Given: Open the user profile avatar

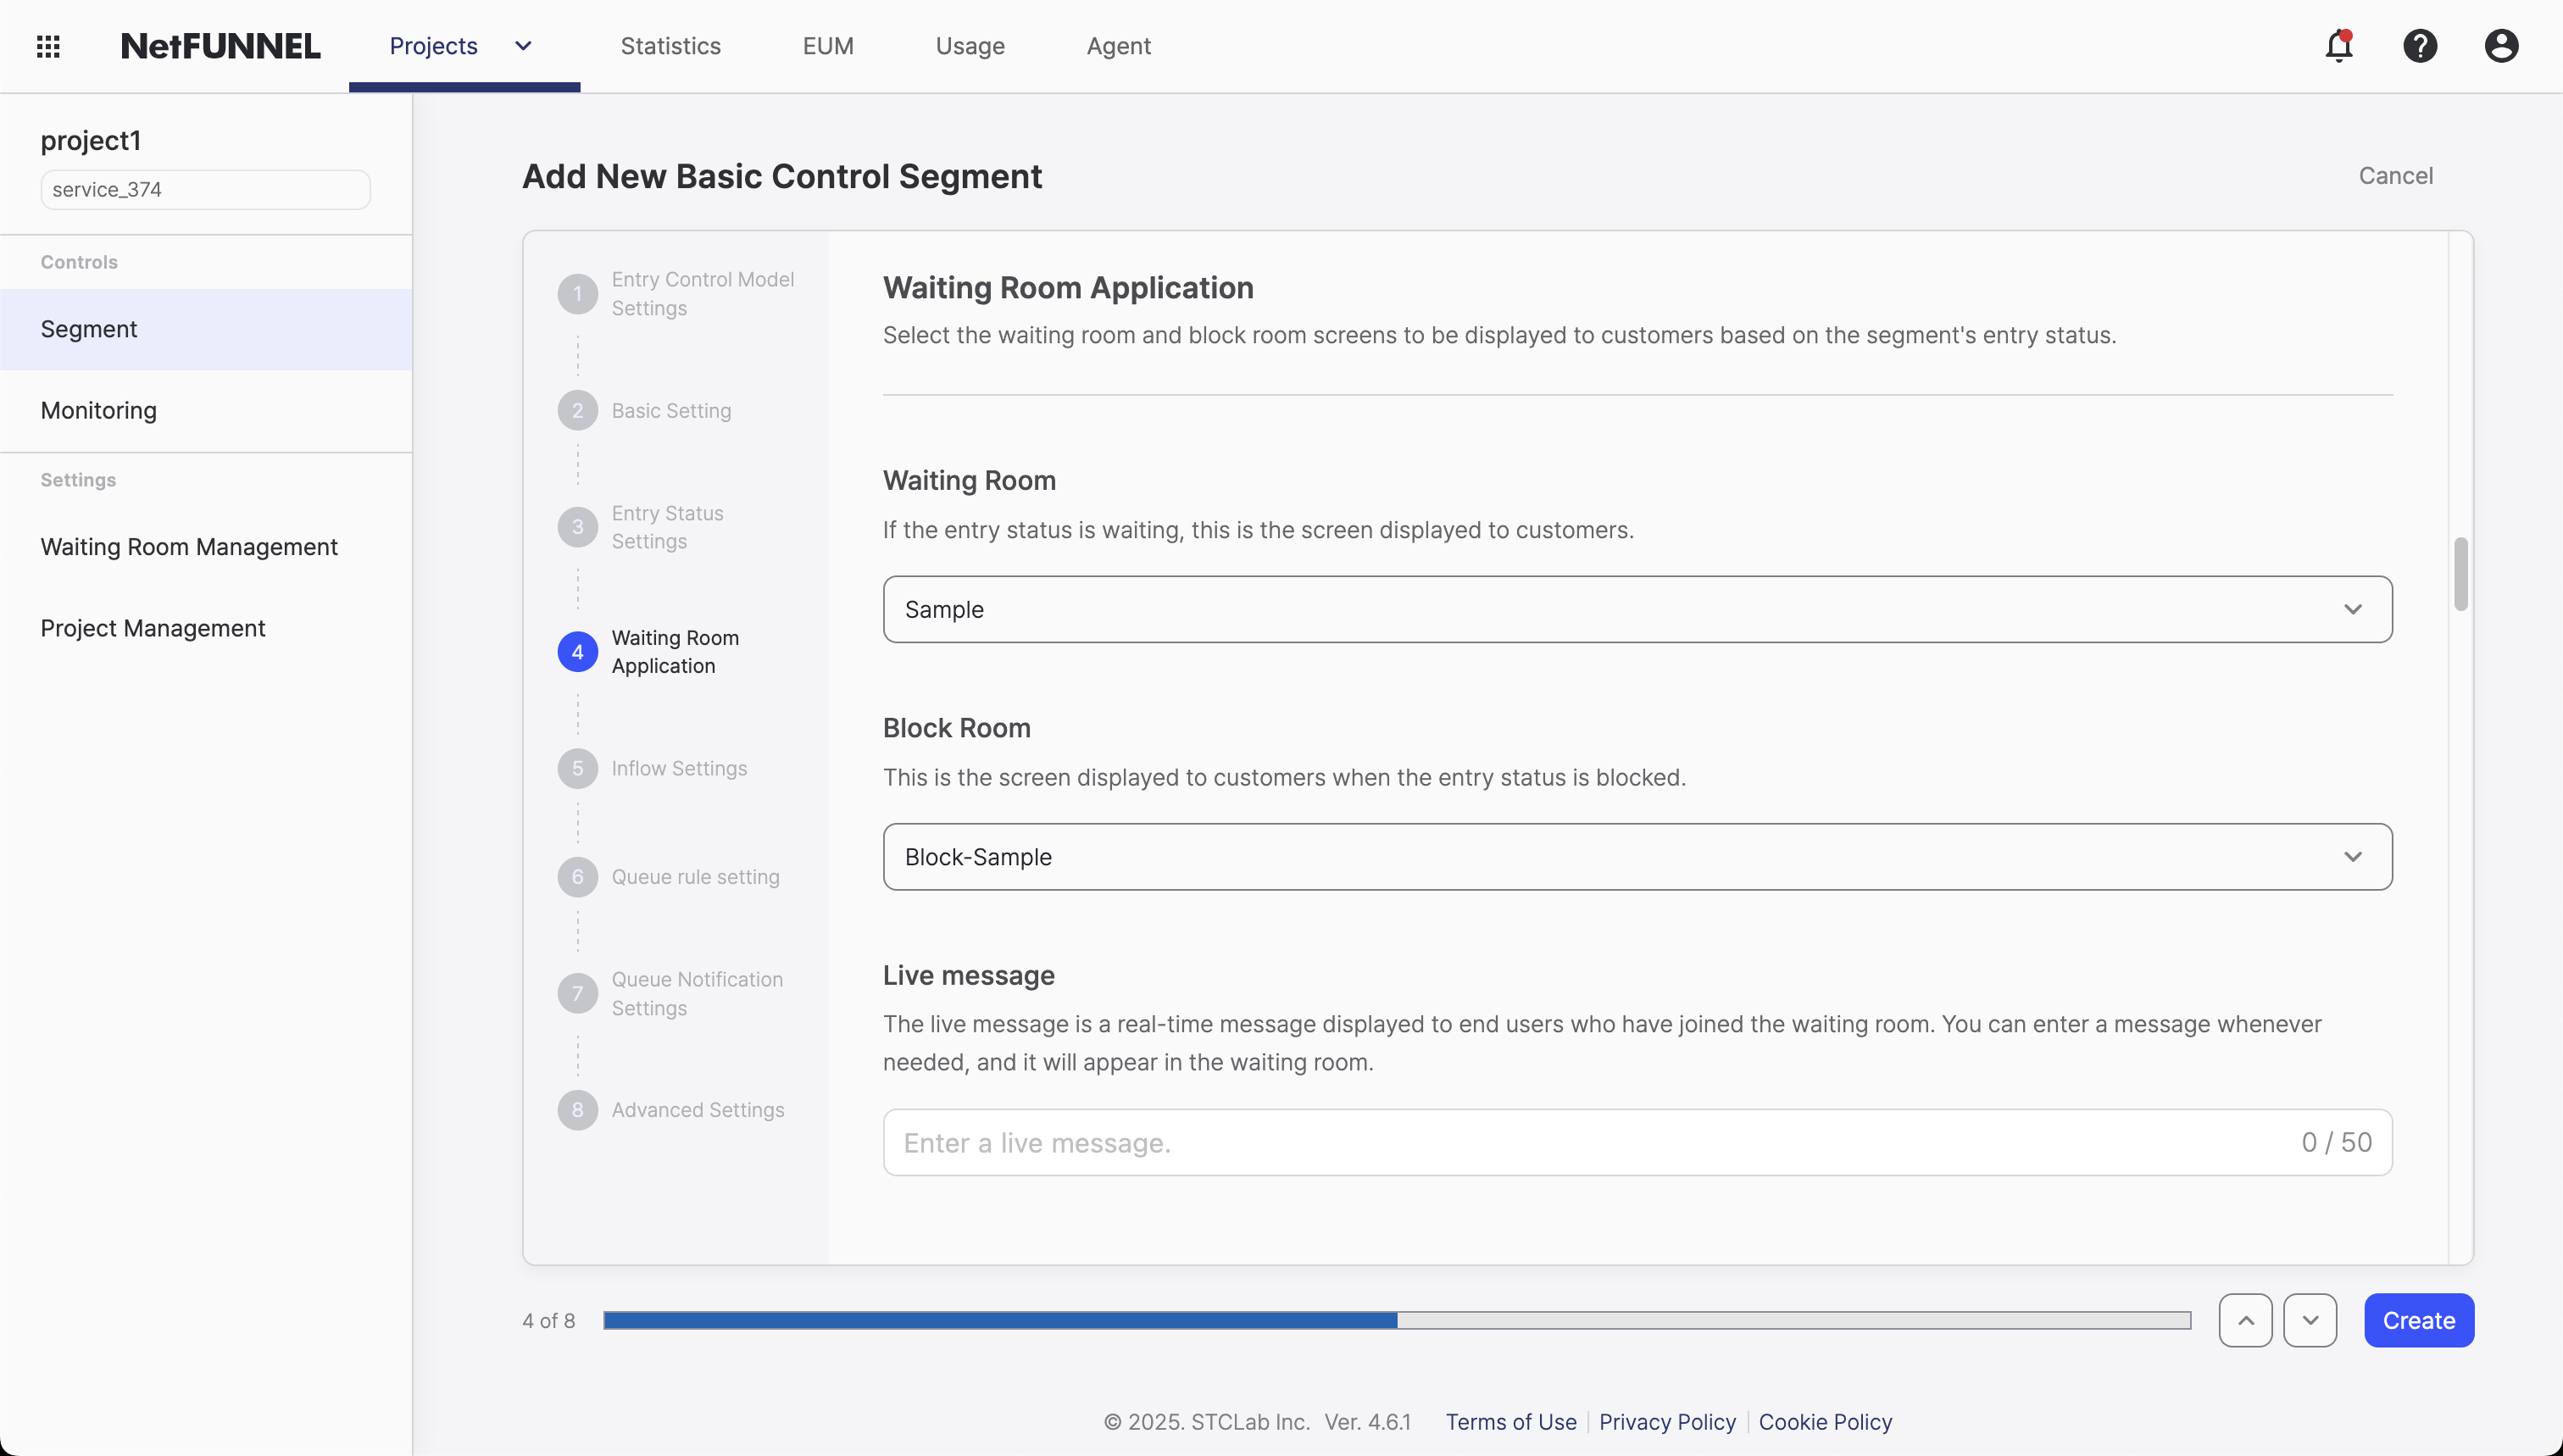Looking at the screenshot, I should pyautogui.click(x=2500, y=46).
